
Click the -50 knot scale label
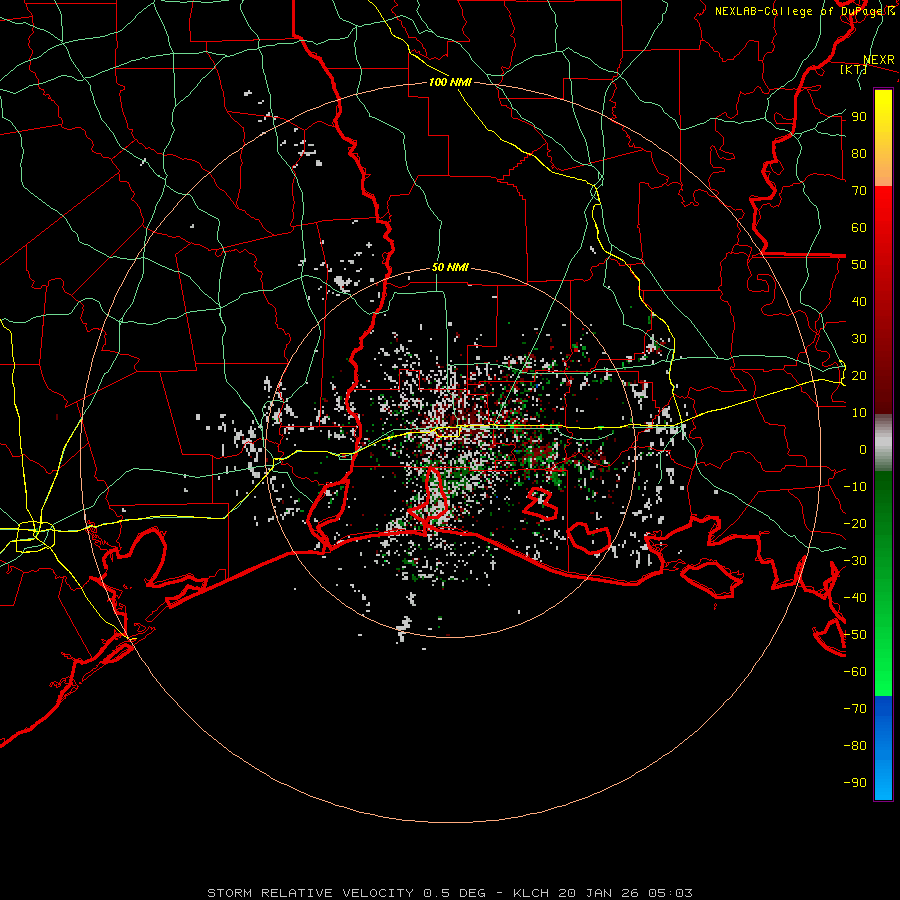pyautogui.click(x=855, y=634)
